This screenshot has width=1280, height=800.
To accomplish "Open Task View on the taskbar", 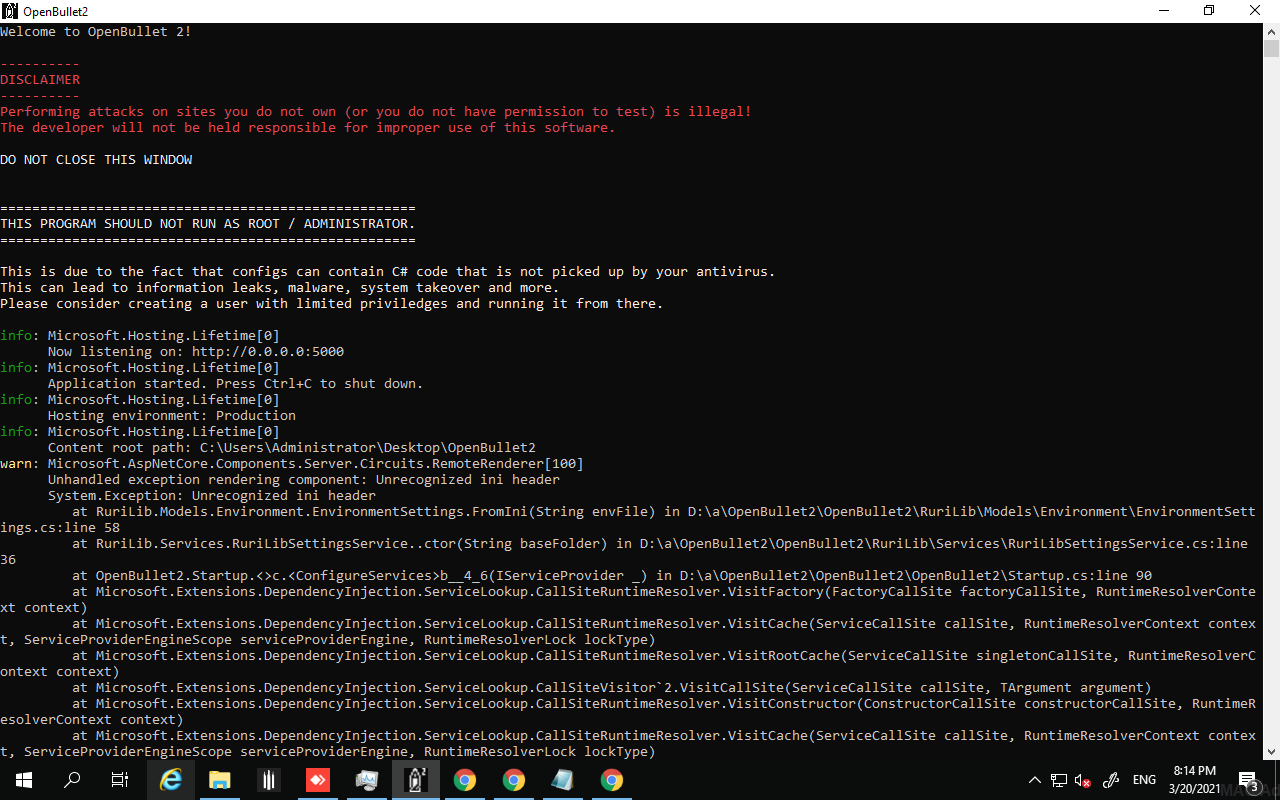I will click(120, 780).
